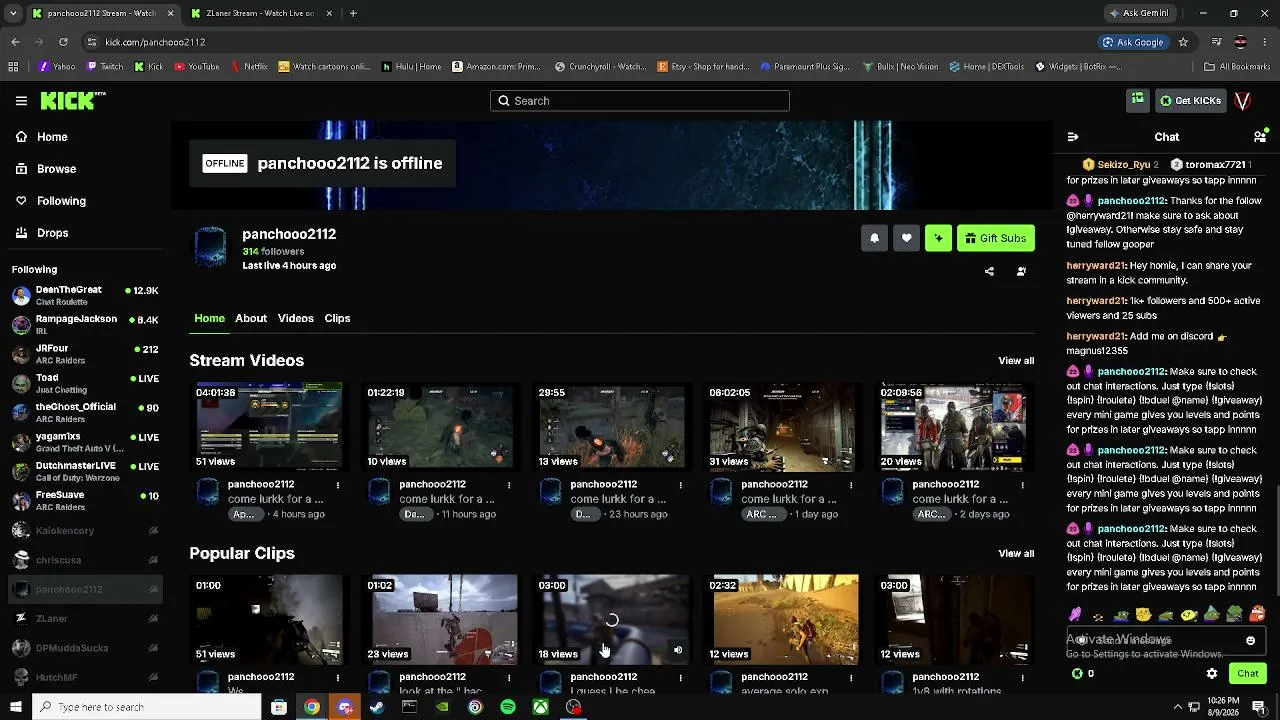Insert the orange screaming face emote

[x=1257, y=614]
